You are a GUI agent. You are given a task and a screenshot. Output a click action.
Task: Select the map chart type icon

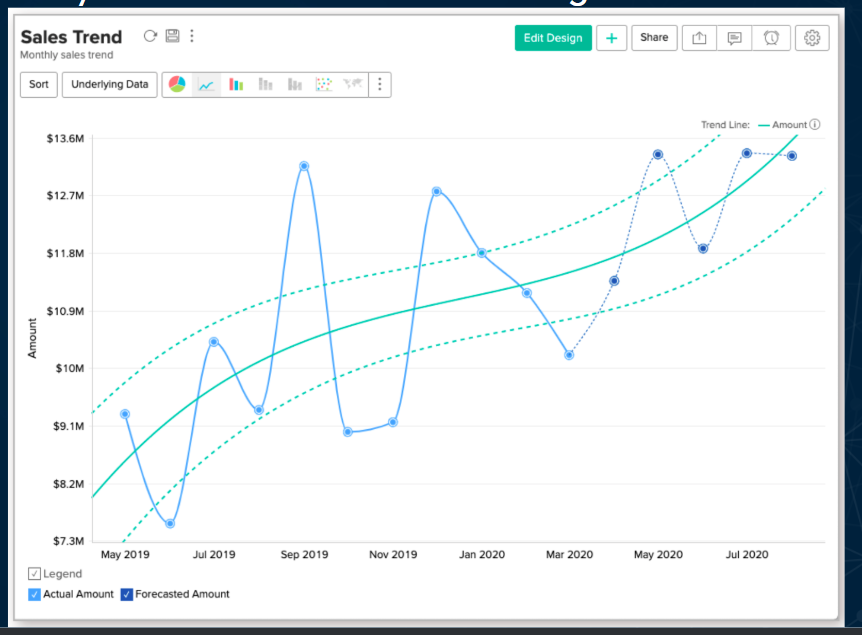(353, 84)
